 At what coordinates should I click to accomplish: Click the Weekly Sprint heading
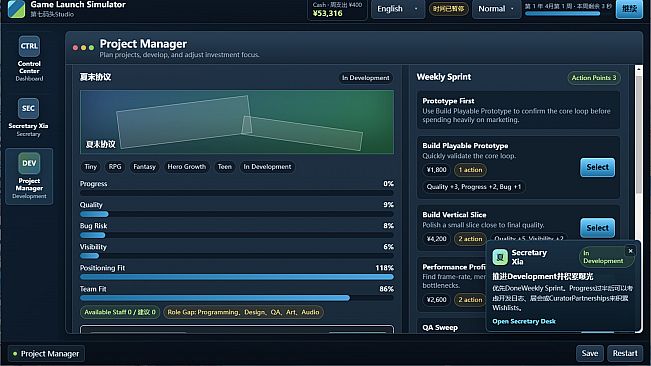[x=444, y=77]
